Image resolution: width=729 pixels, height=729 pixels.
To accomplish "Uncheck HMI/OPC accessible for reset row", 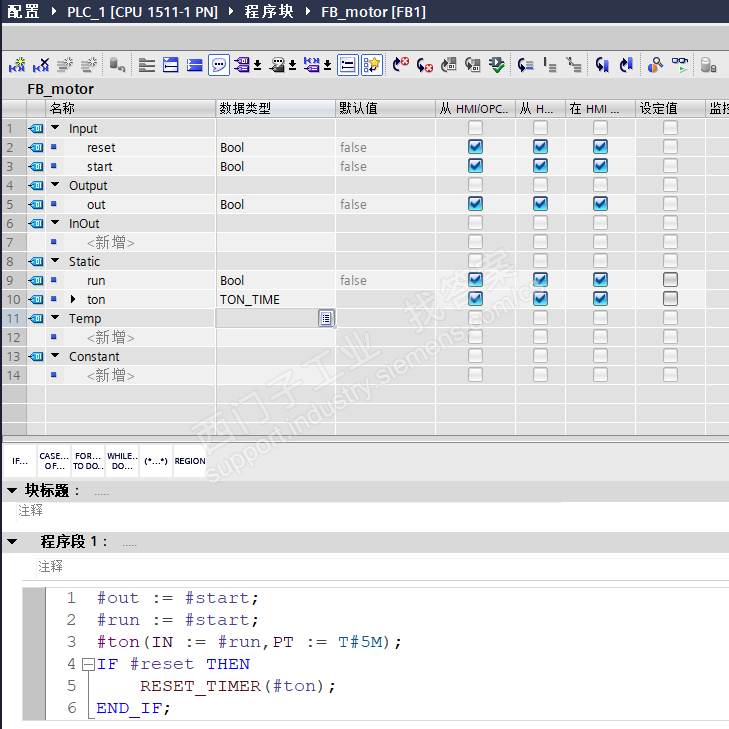I will (x=475, y=147).
